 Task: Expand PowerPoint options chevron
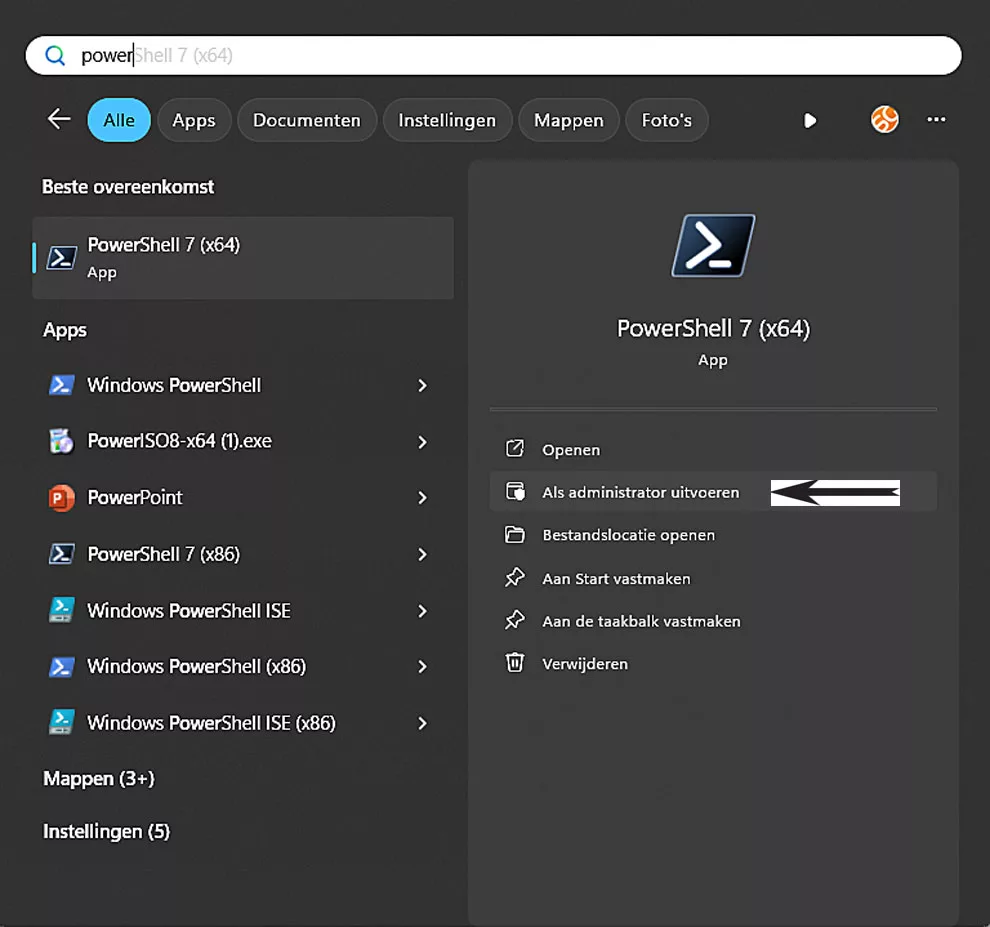423,498
